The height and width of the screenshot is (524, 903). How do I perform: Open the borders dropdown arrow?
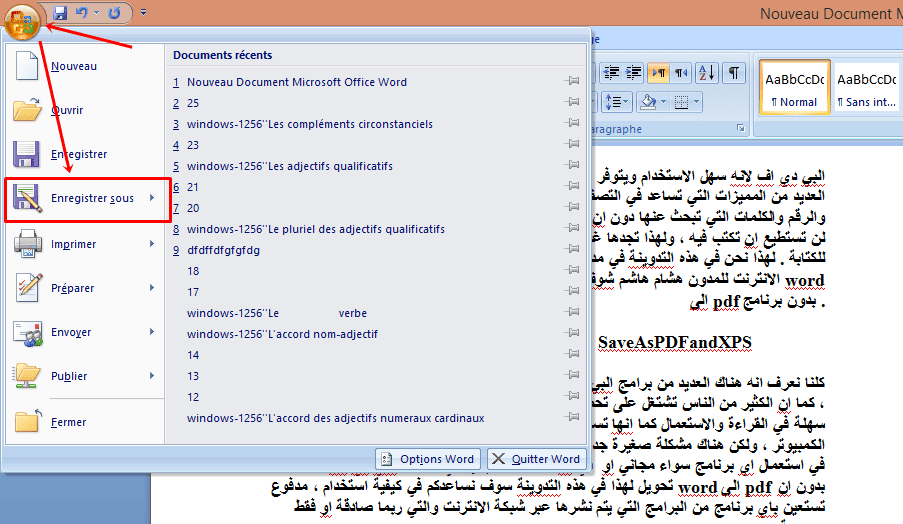point(697,102)
